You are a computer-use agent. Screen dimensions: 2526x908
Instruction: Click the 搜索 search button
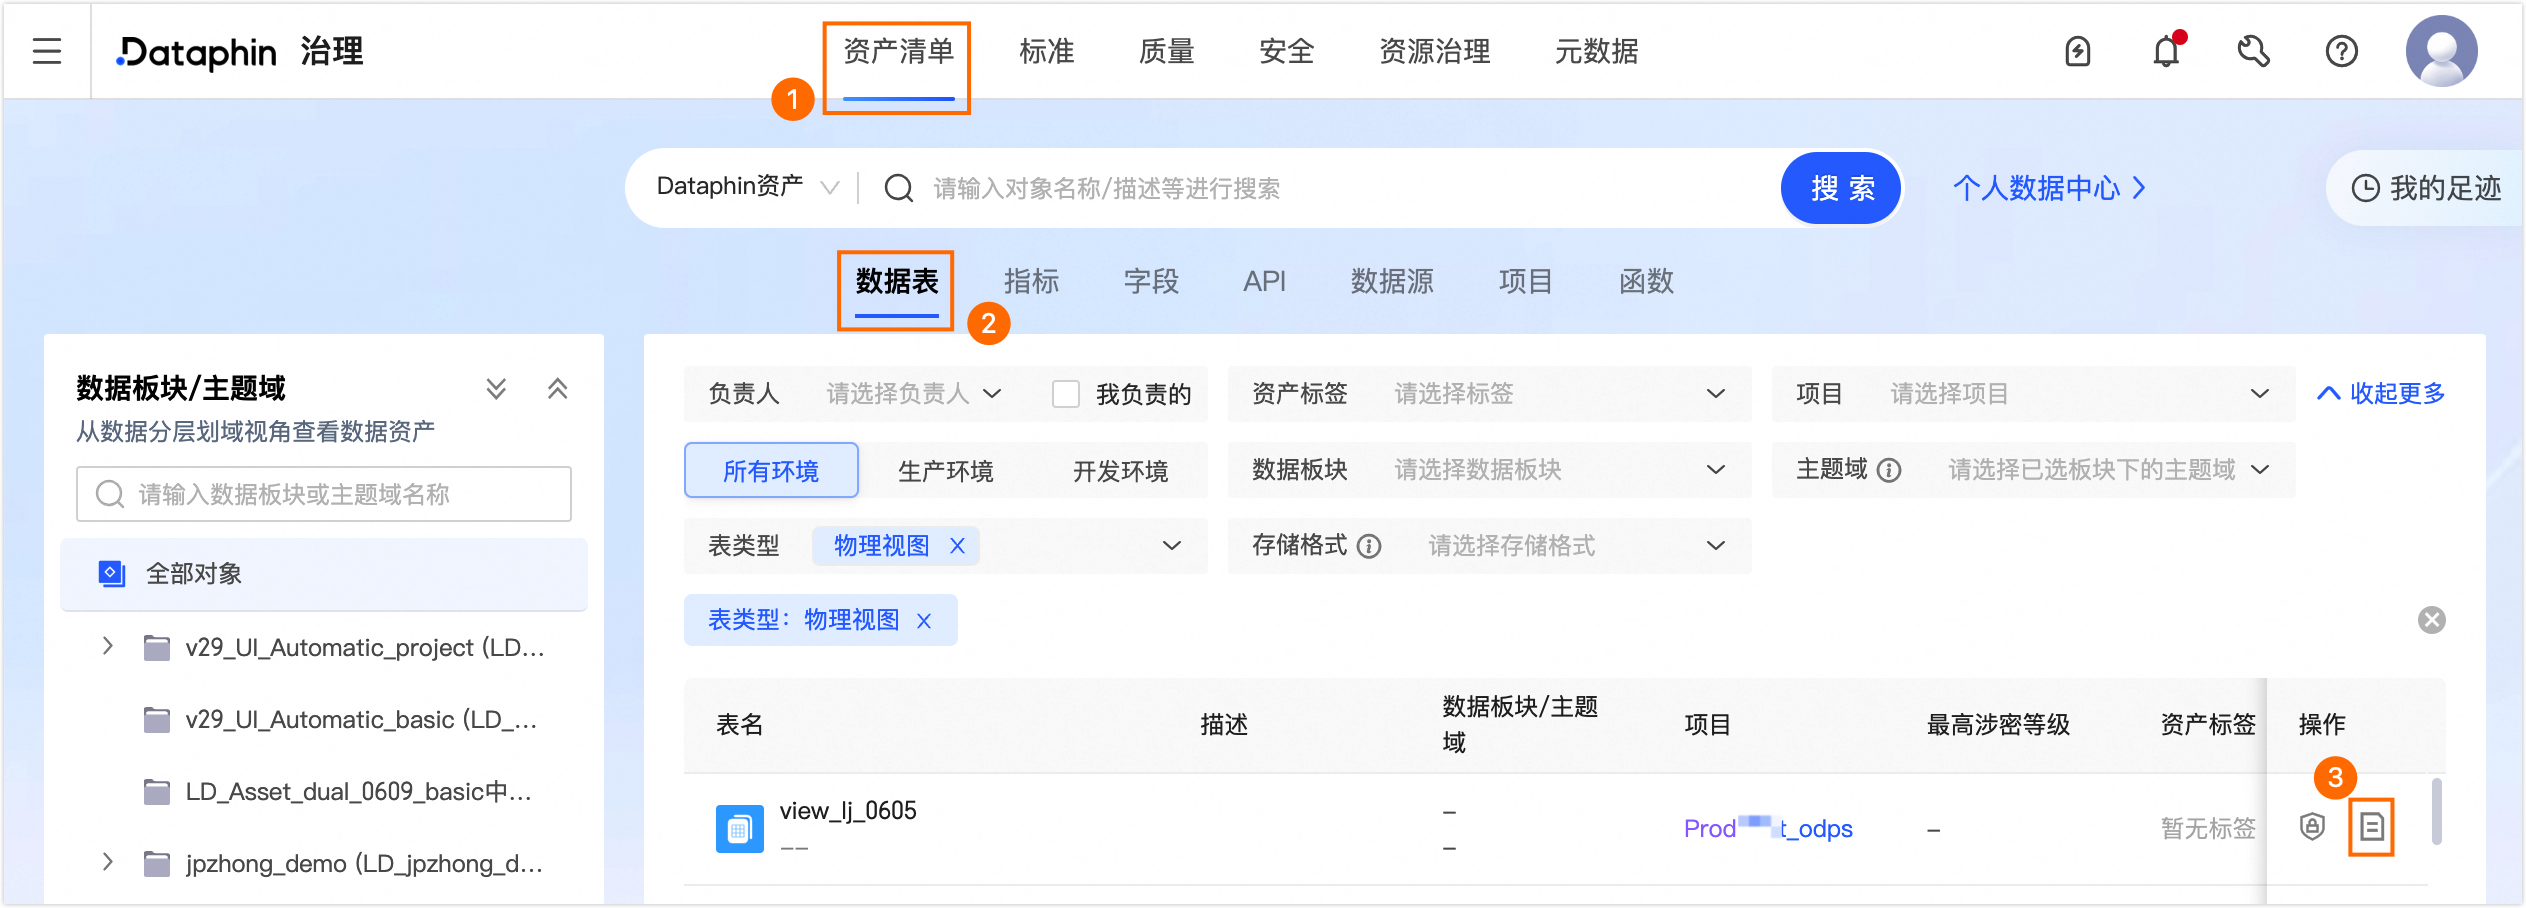(1840, 188)
